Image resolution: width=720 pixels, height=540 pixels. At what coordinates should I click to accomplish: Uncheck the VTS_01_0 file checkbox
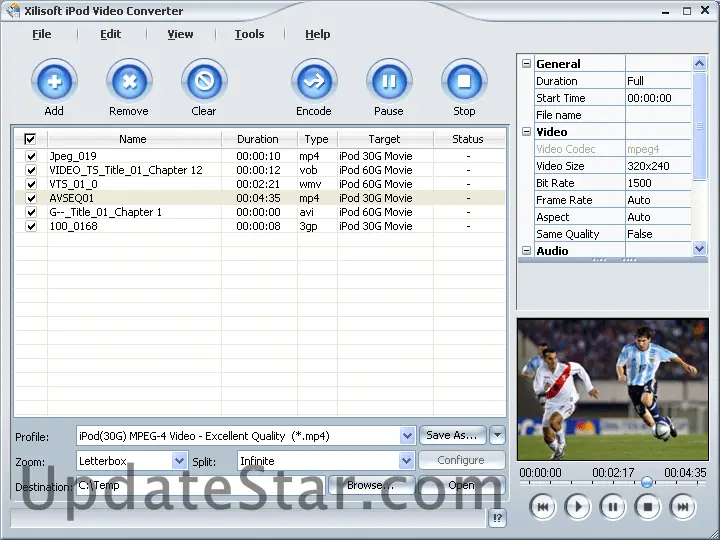click(x=31, y=184)
